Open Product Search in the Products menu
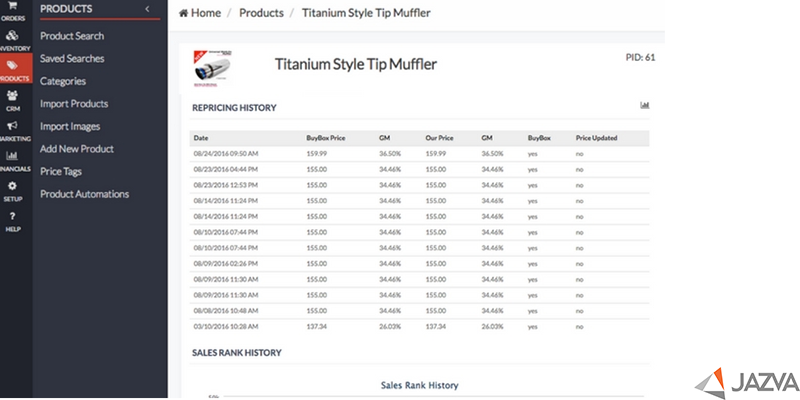This screenshot has width=800, height=400. click(x=71, y=36)
